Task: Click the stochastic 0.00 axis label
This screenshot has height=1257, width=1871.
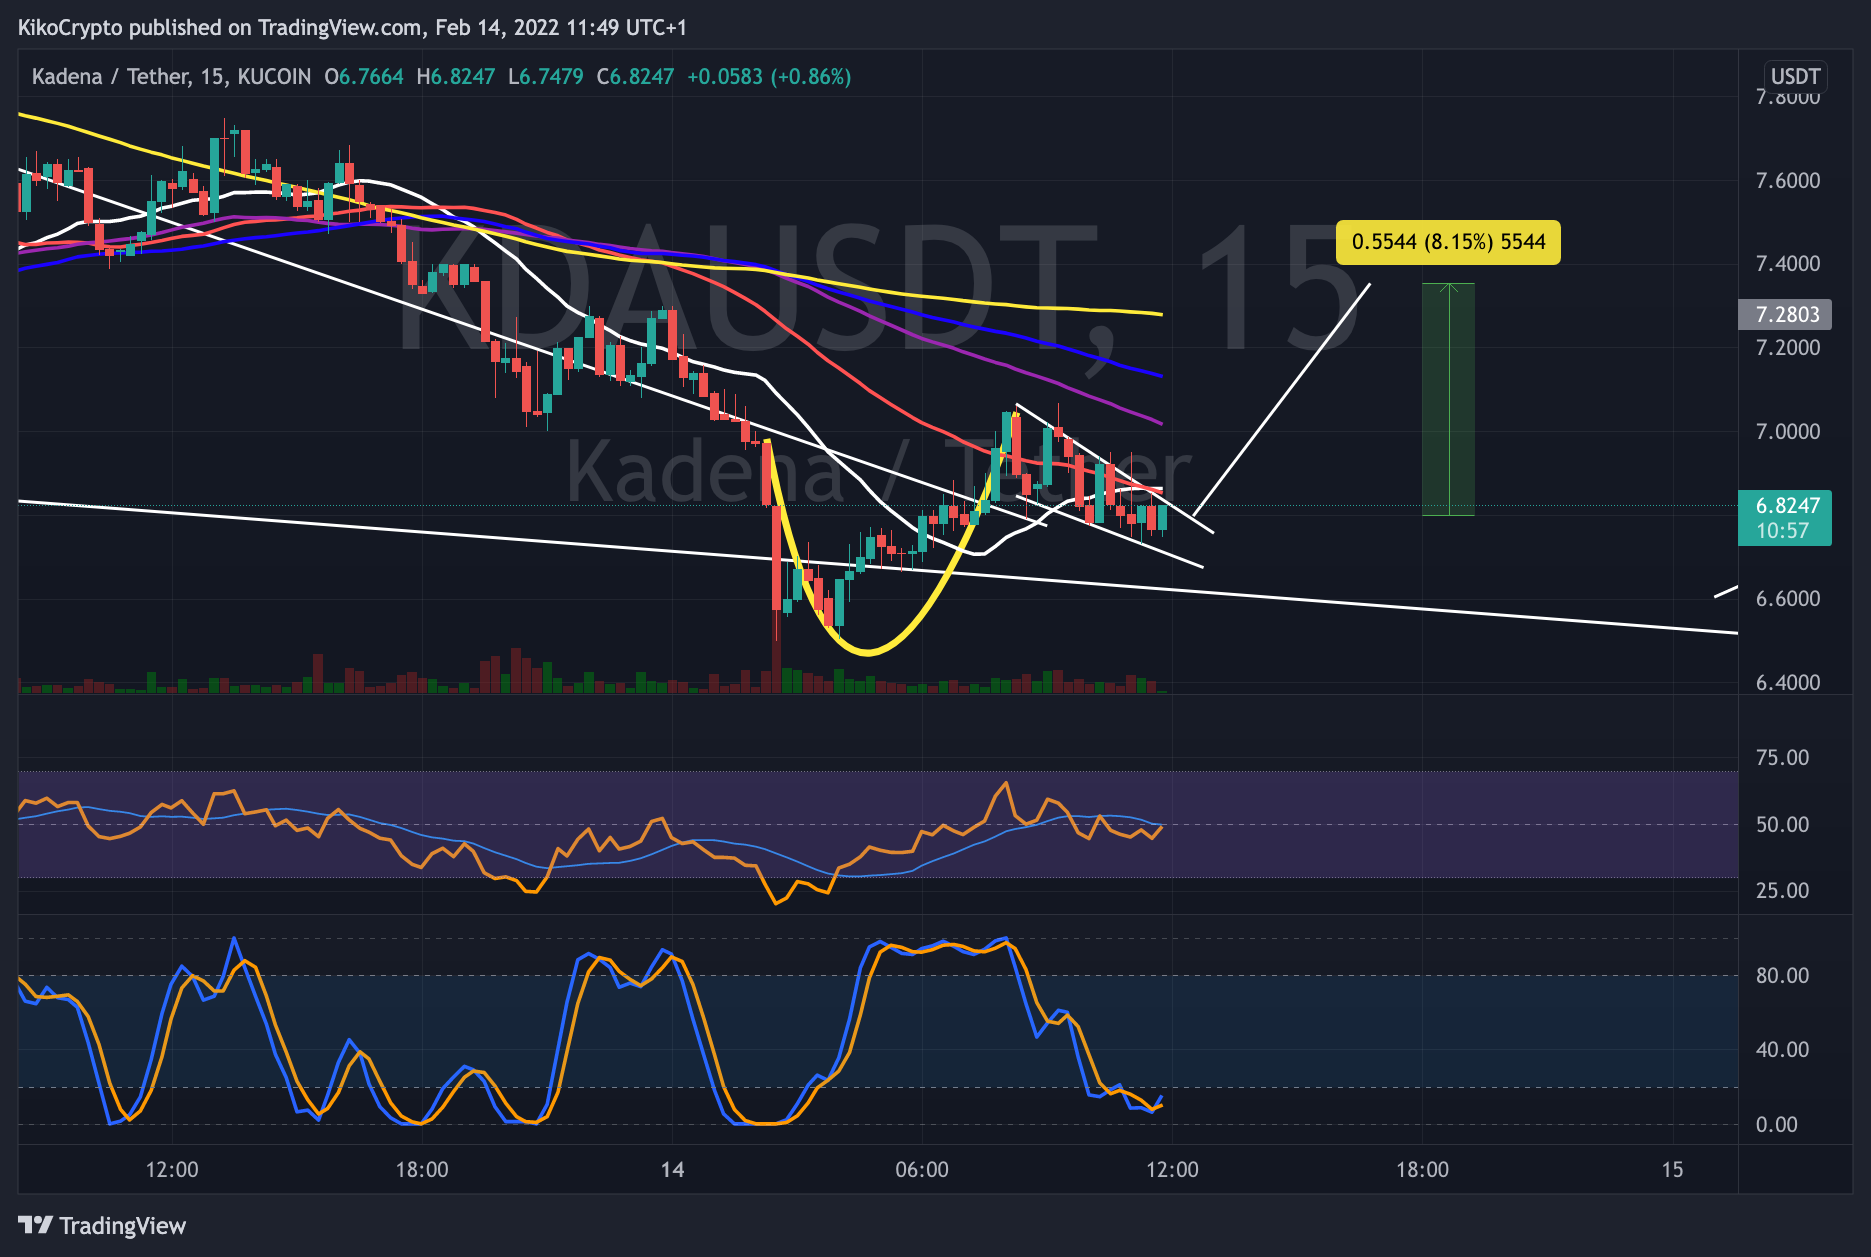Action: 1776,1125
